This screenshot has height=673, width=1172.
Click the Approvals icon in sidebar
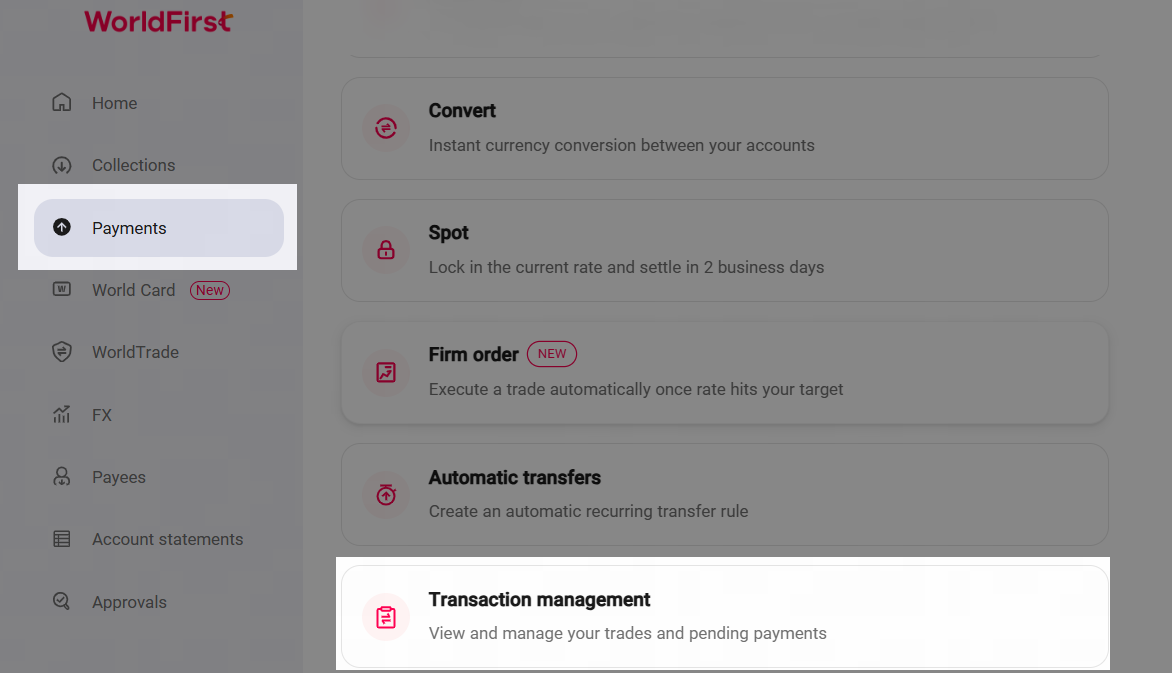pyautogui.click(x=62, y=602)
